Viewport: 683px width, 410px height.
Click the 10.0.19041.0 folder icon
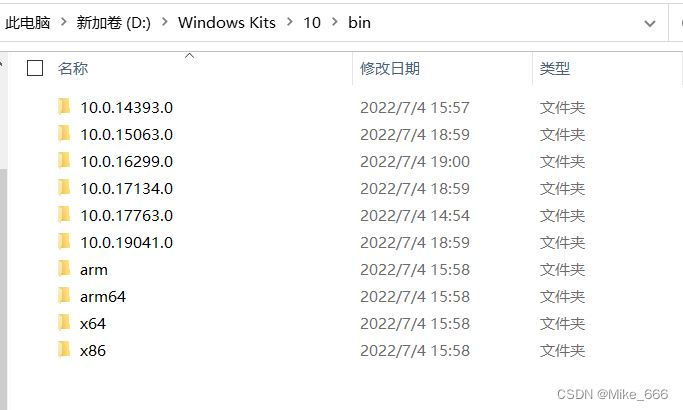click(x=64, y=242)
